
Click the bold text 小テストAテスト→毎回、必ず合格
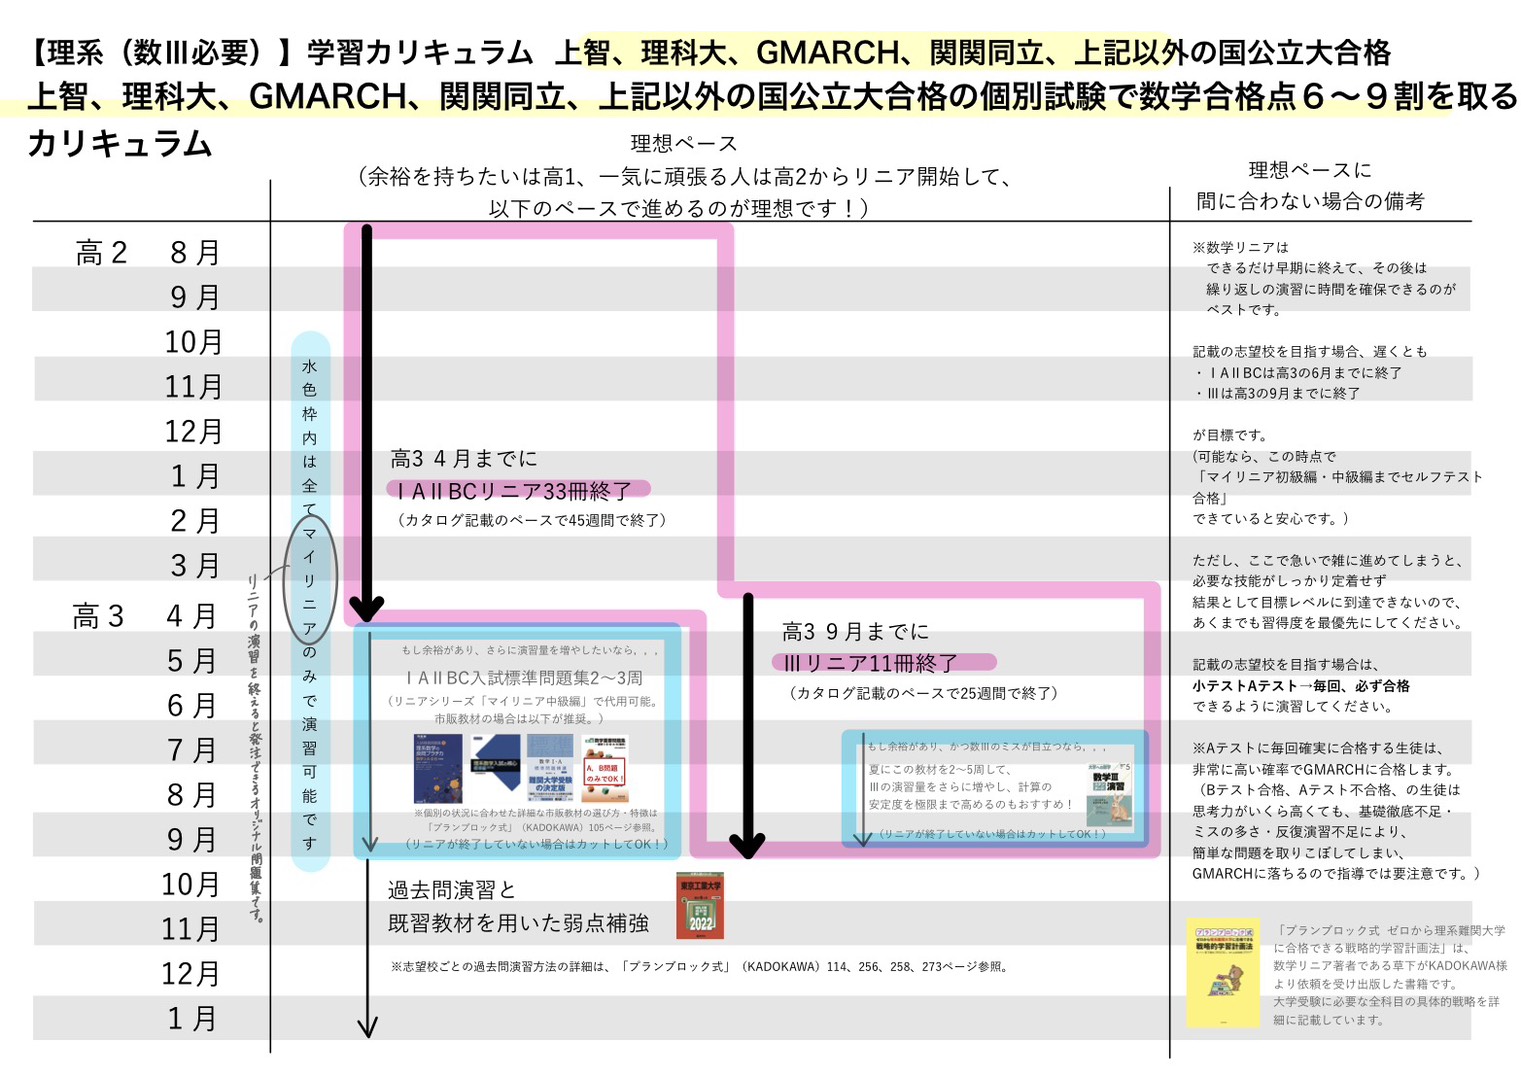[1301, 686]
